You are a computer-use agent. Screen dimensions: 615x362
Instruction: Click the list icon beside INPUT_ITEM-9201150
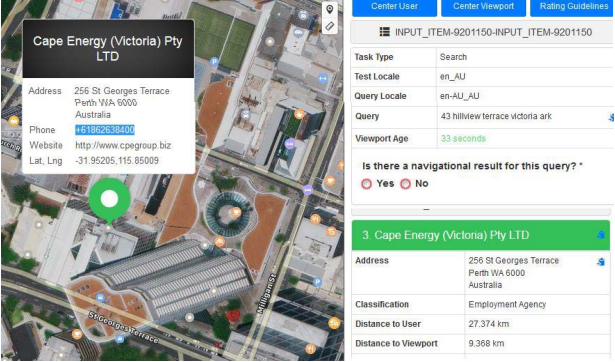384,32
